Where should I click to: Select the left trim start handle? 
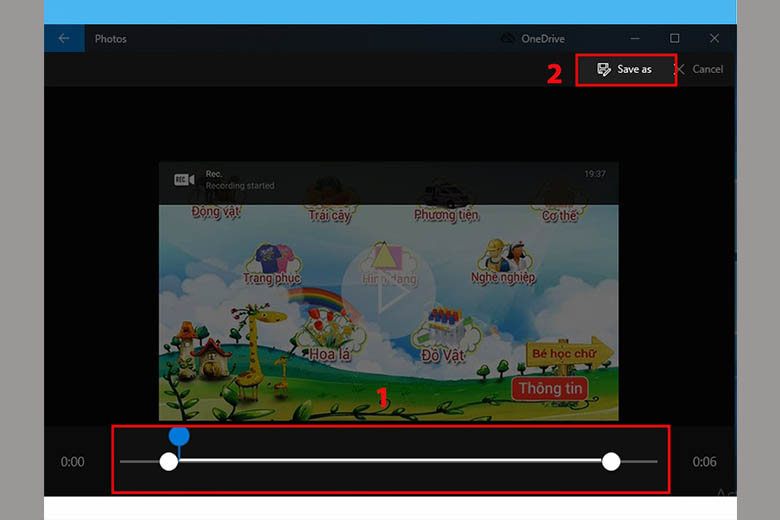click(169, 461)
